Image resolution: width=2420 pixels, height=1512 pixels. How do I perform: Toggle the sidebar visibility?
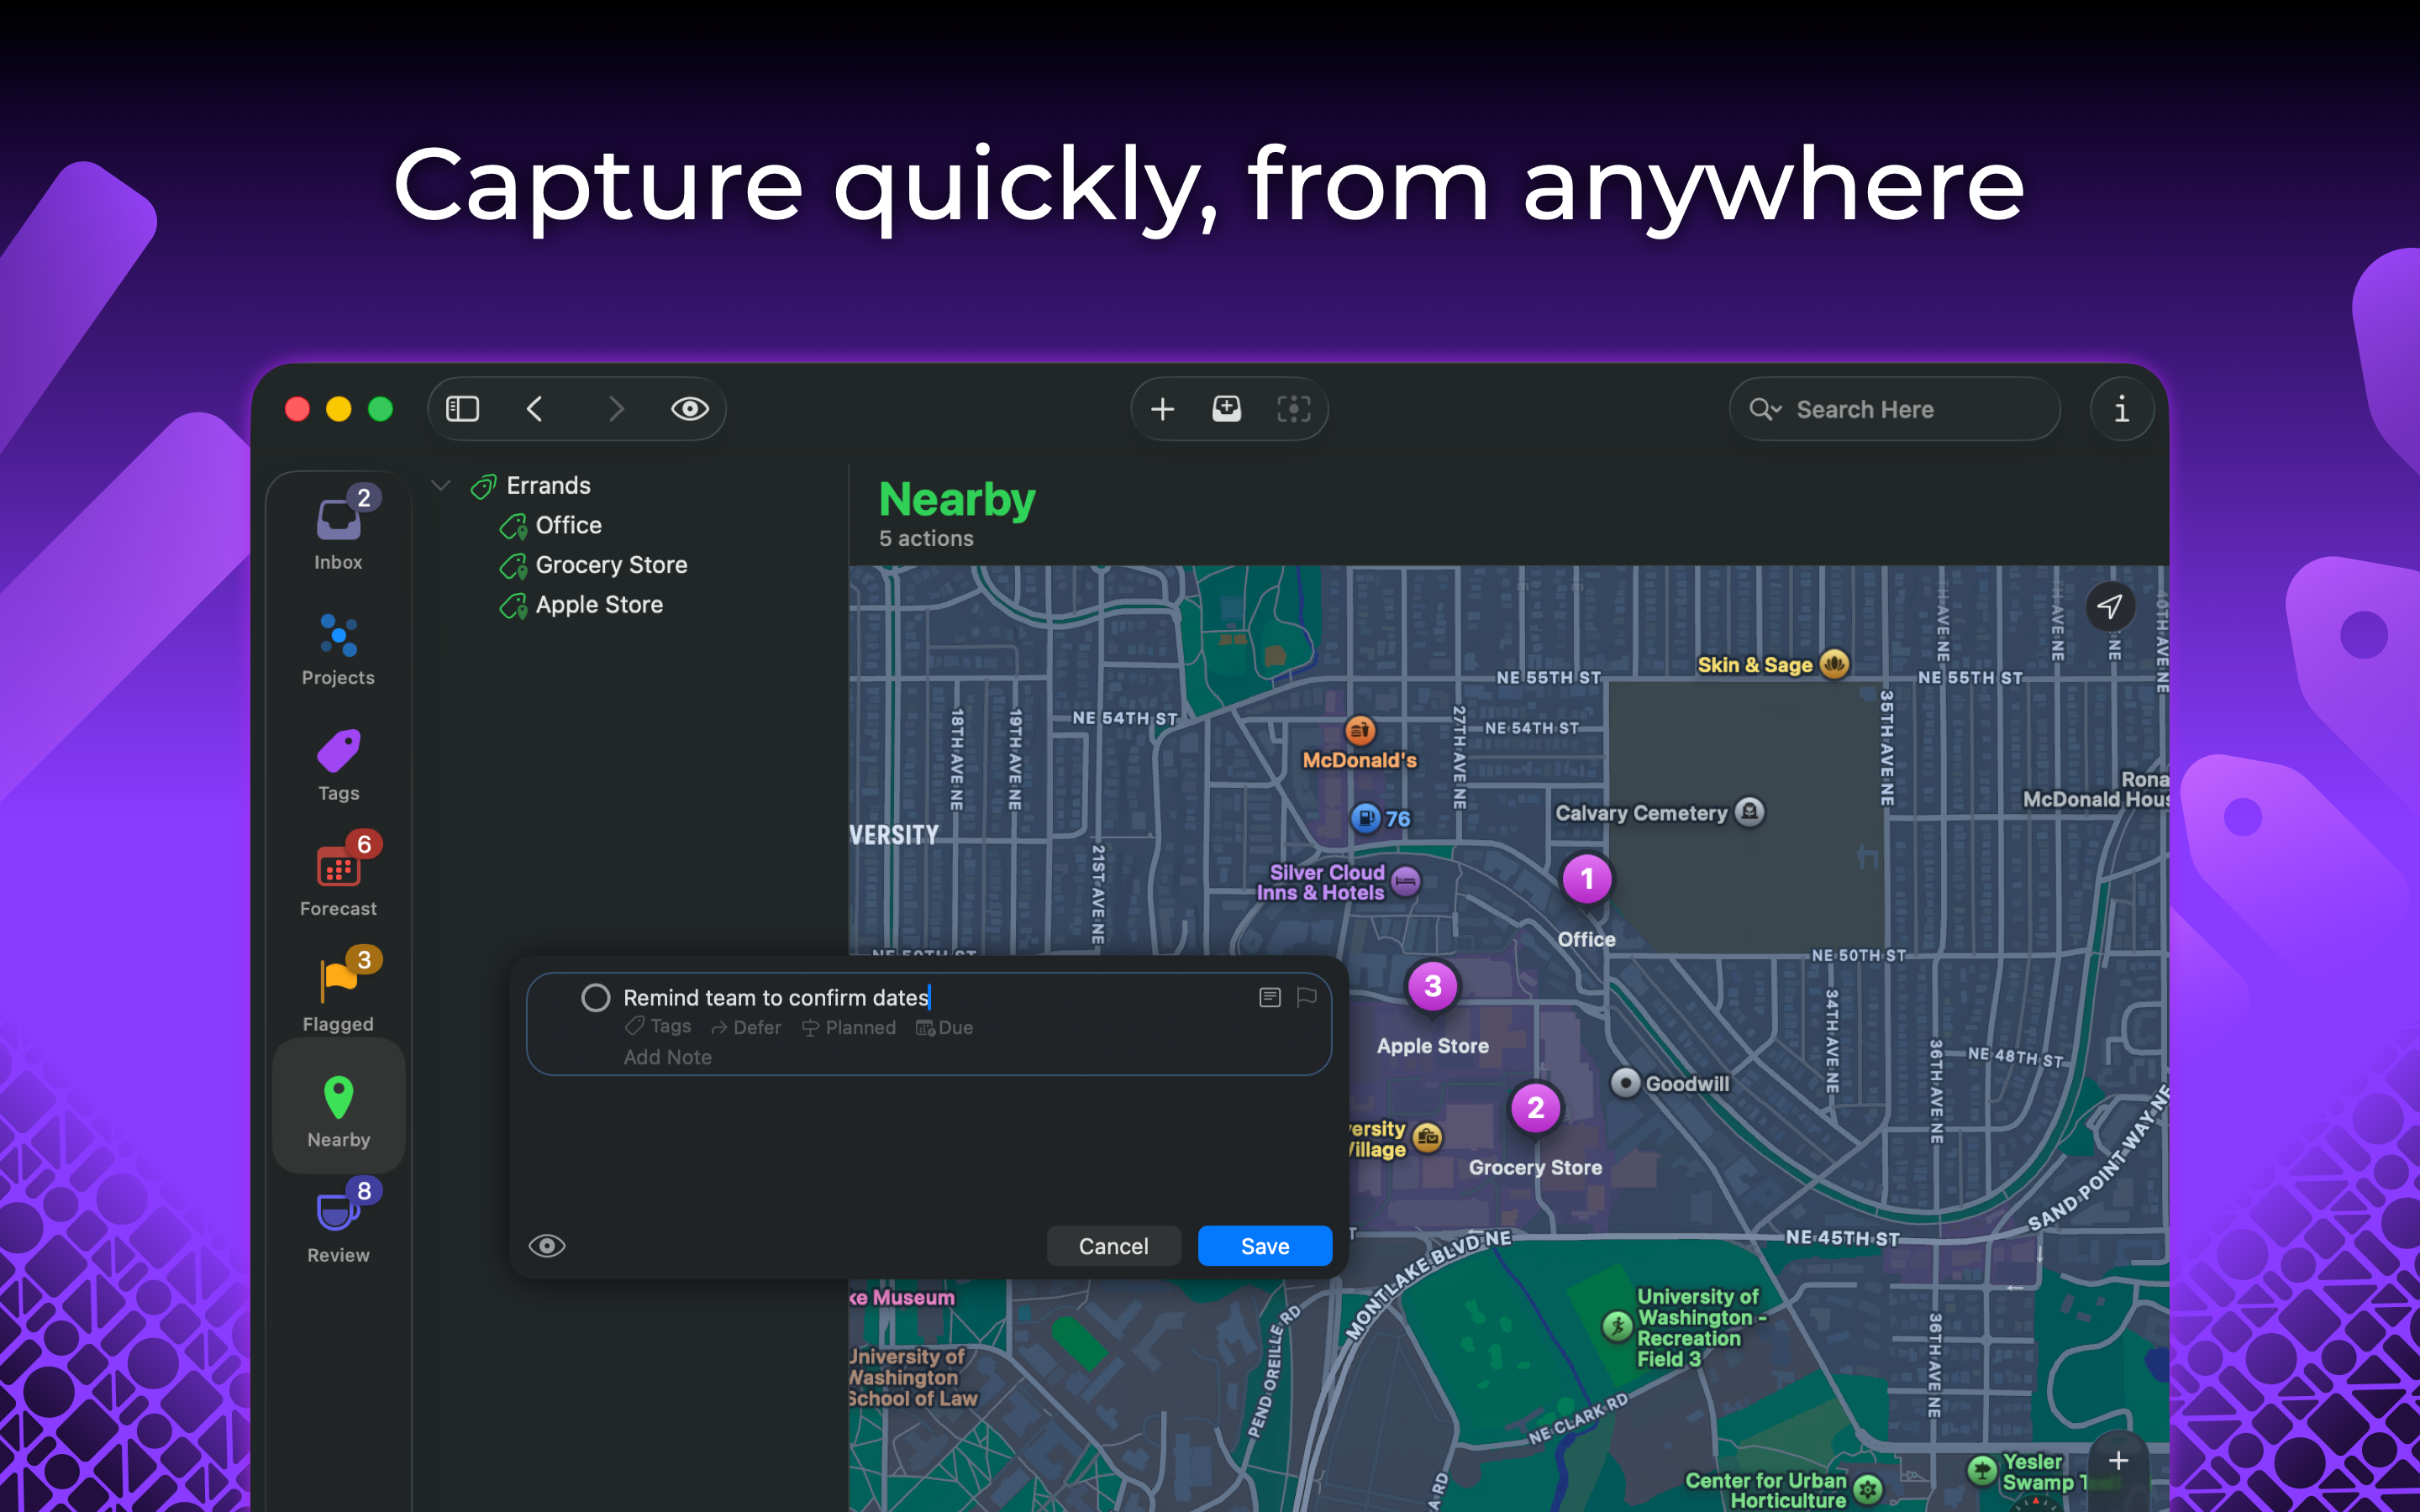click(462, 409)
